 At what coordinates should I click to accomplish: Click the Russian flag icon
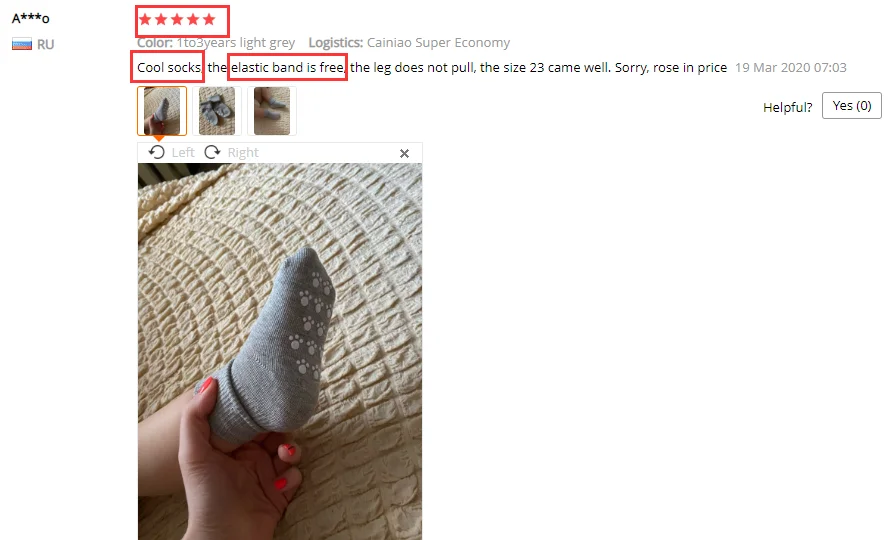(x=22, y=44)
